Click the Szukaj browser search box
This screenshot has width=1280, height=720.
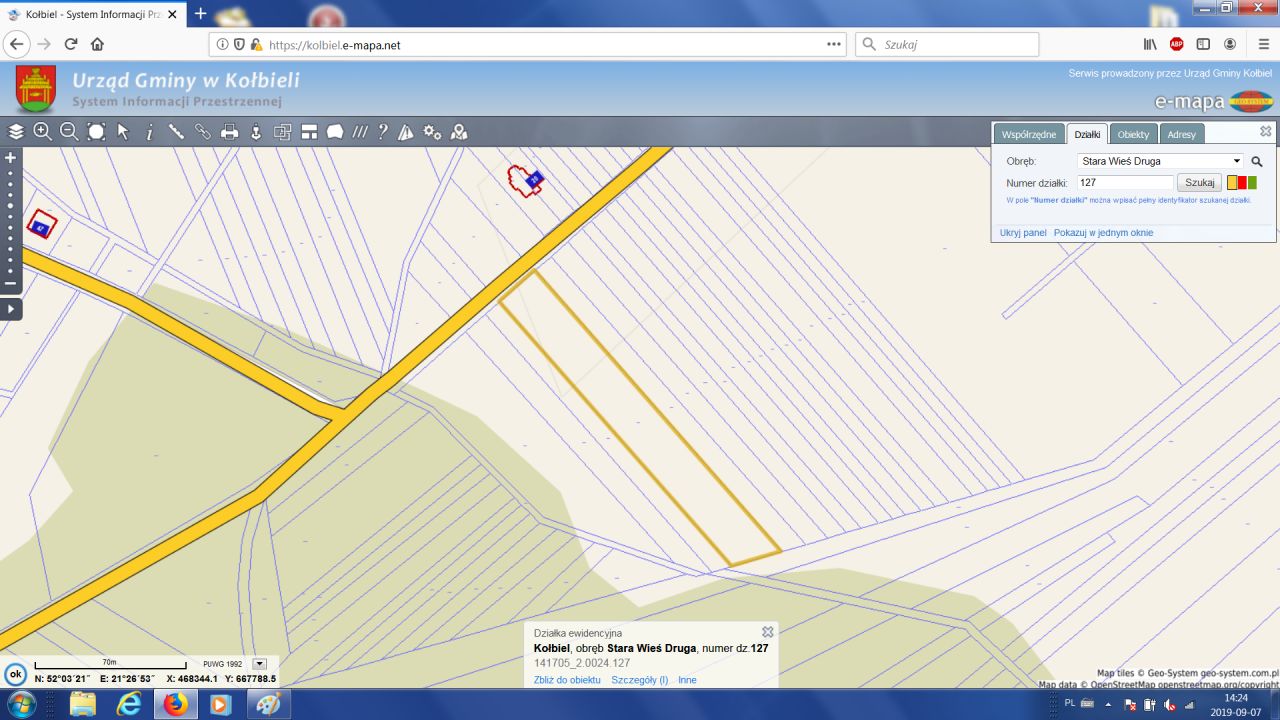(x=946, y=44)
